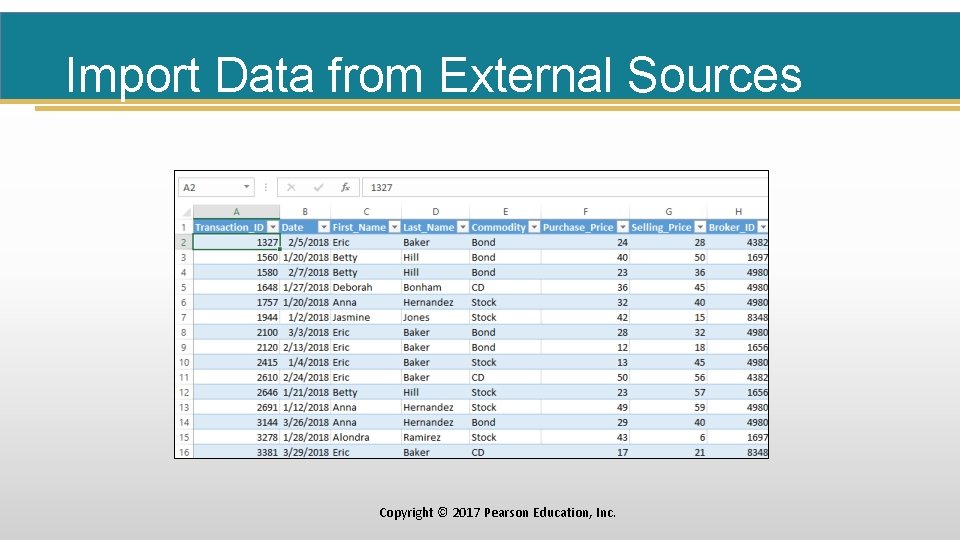
Task: Click the last name cell Bonham
Action: point(435,287)
